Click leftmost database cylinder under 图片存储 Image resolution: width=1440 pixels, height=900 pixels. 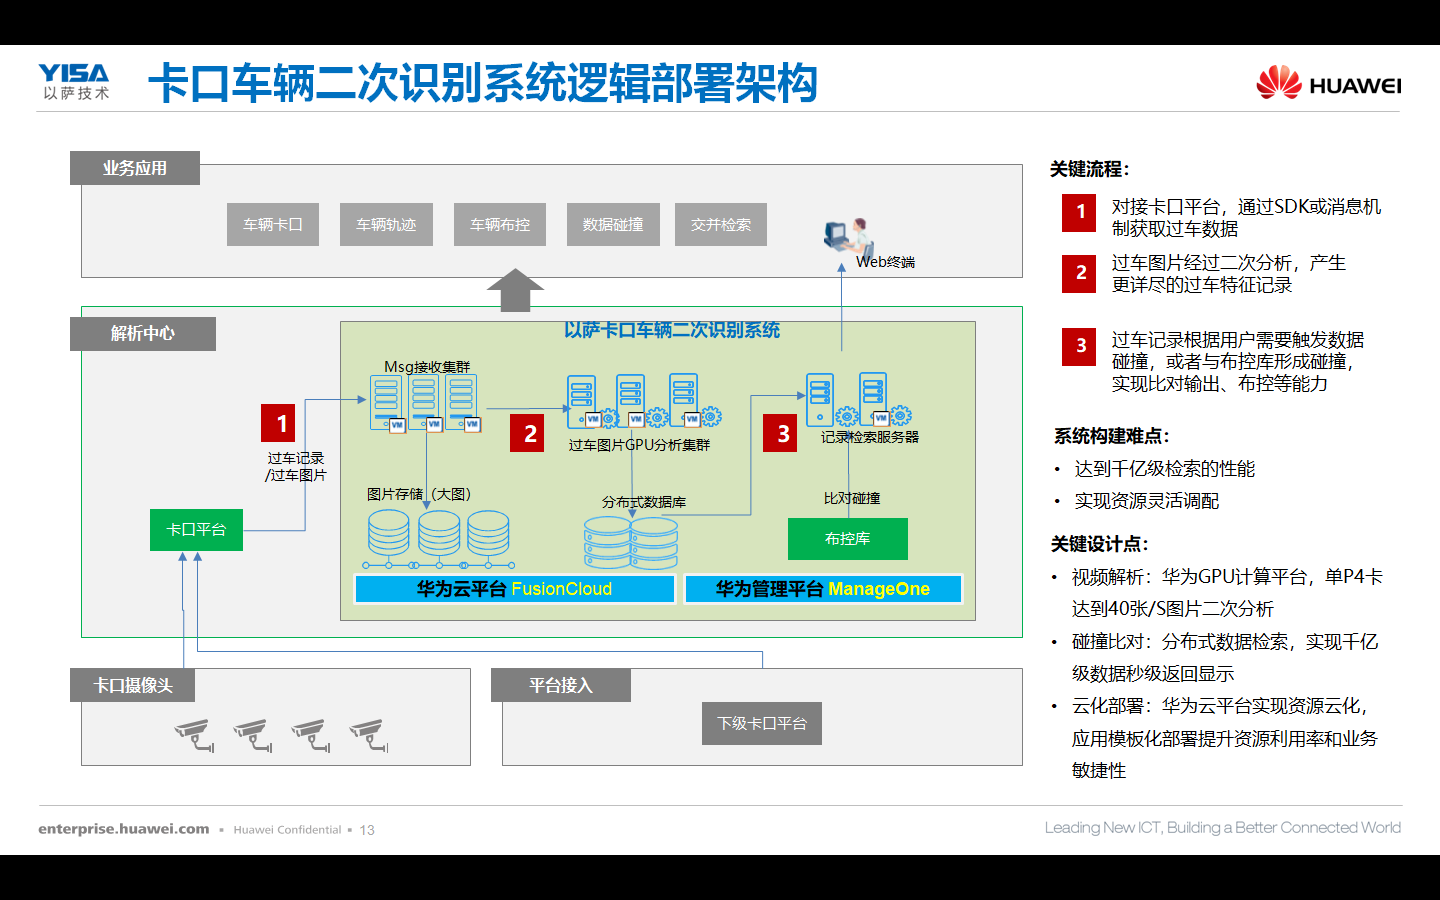(x=388, y=534)
